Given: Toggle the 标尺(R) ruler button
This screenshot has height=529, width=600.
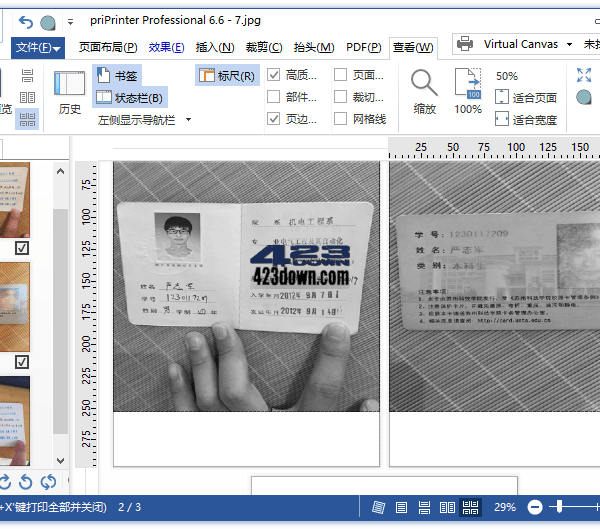Looking at the screenshot, I should [x=227, y=75].
